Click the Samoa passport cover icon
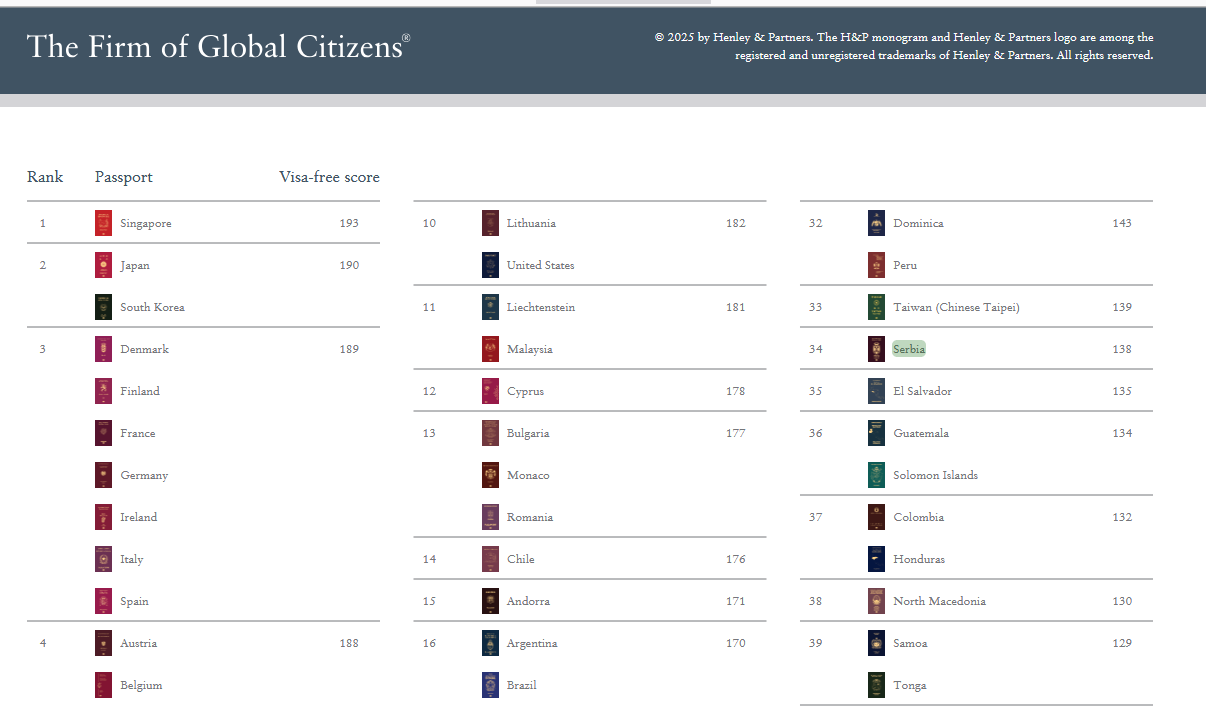1206x710 pixels. pos(876,642)
